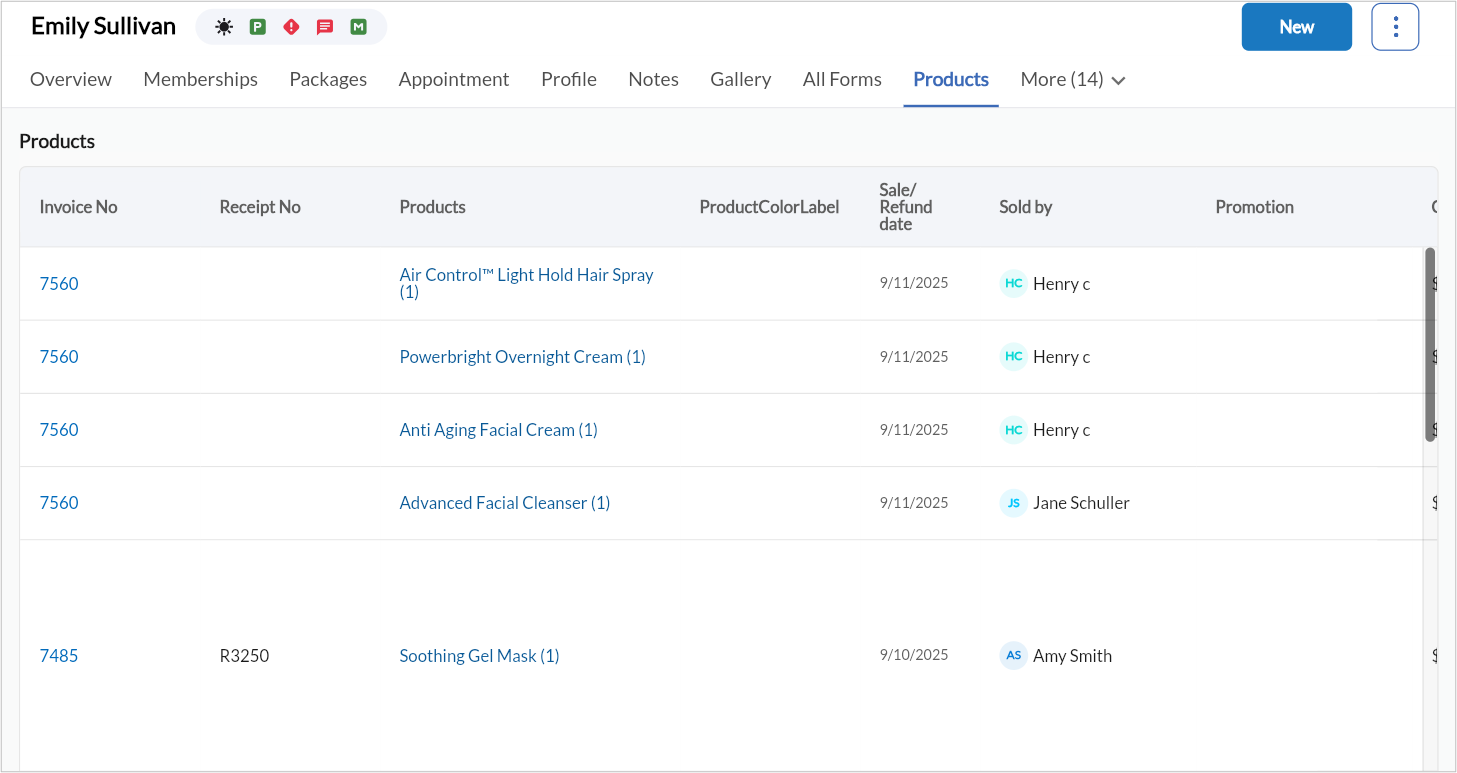Screen dimensions: 1457x773
Task: Click the Sold by column header
Action: click(x=1026, y=207)
